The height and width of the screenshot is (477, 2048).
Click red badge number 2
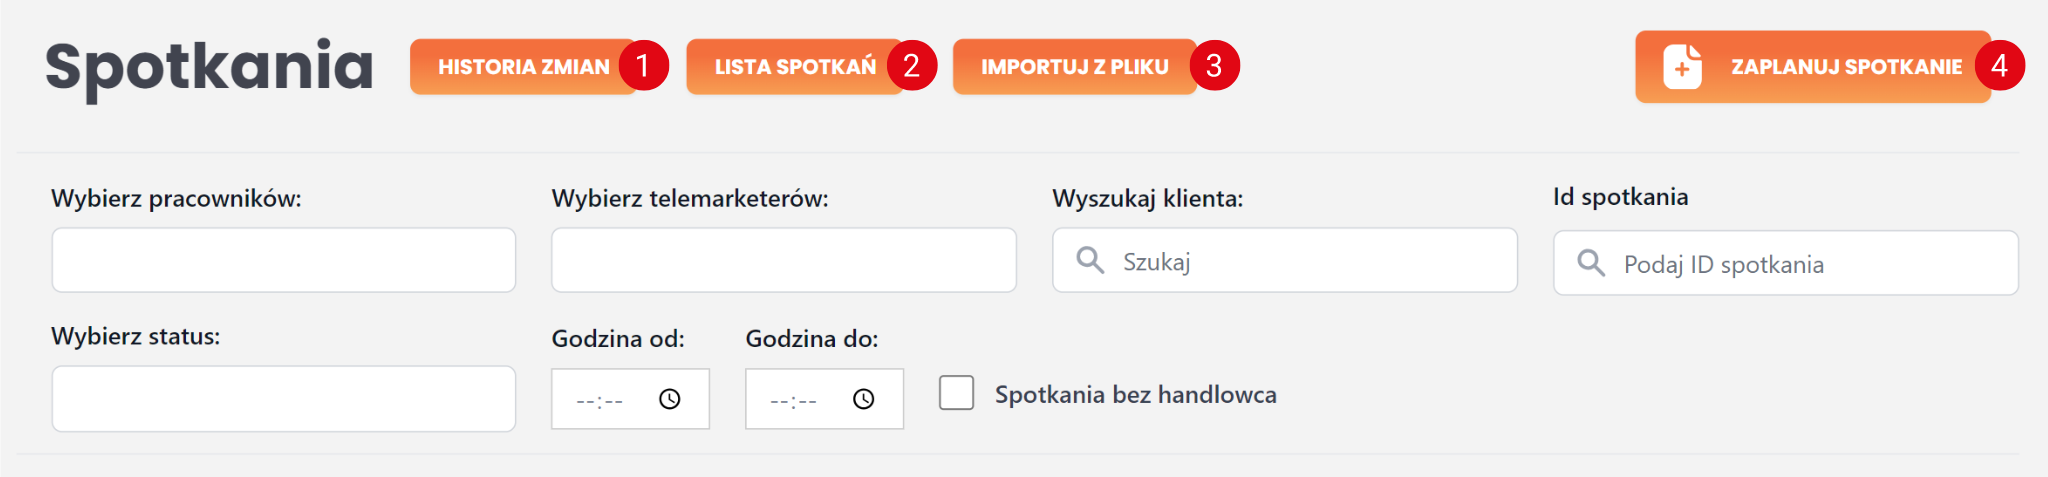[912, 66]
